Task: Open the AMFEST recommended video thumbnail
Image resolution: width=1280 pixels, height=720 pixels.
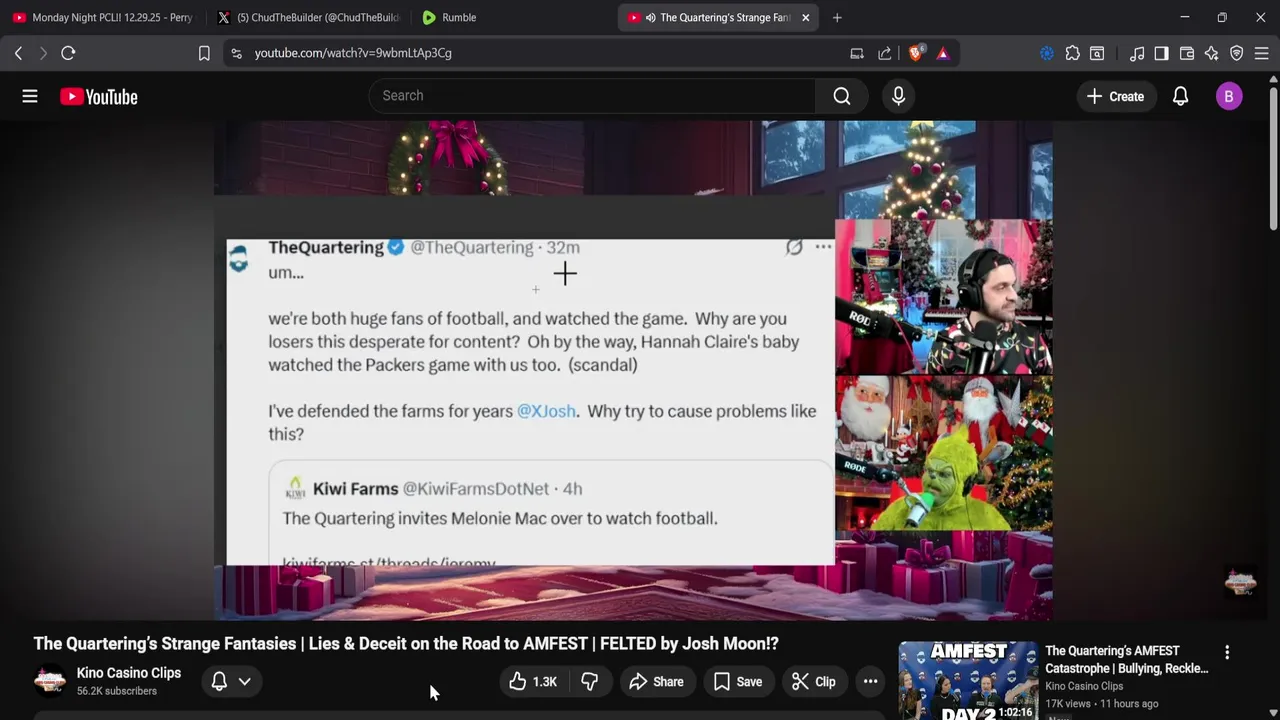Action: pyautogui.click(x=968, y=681)
